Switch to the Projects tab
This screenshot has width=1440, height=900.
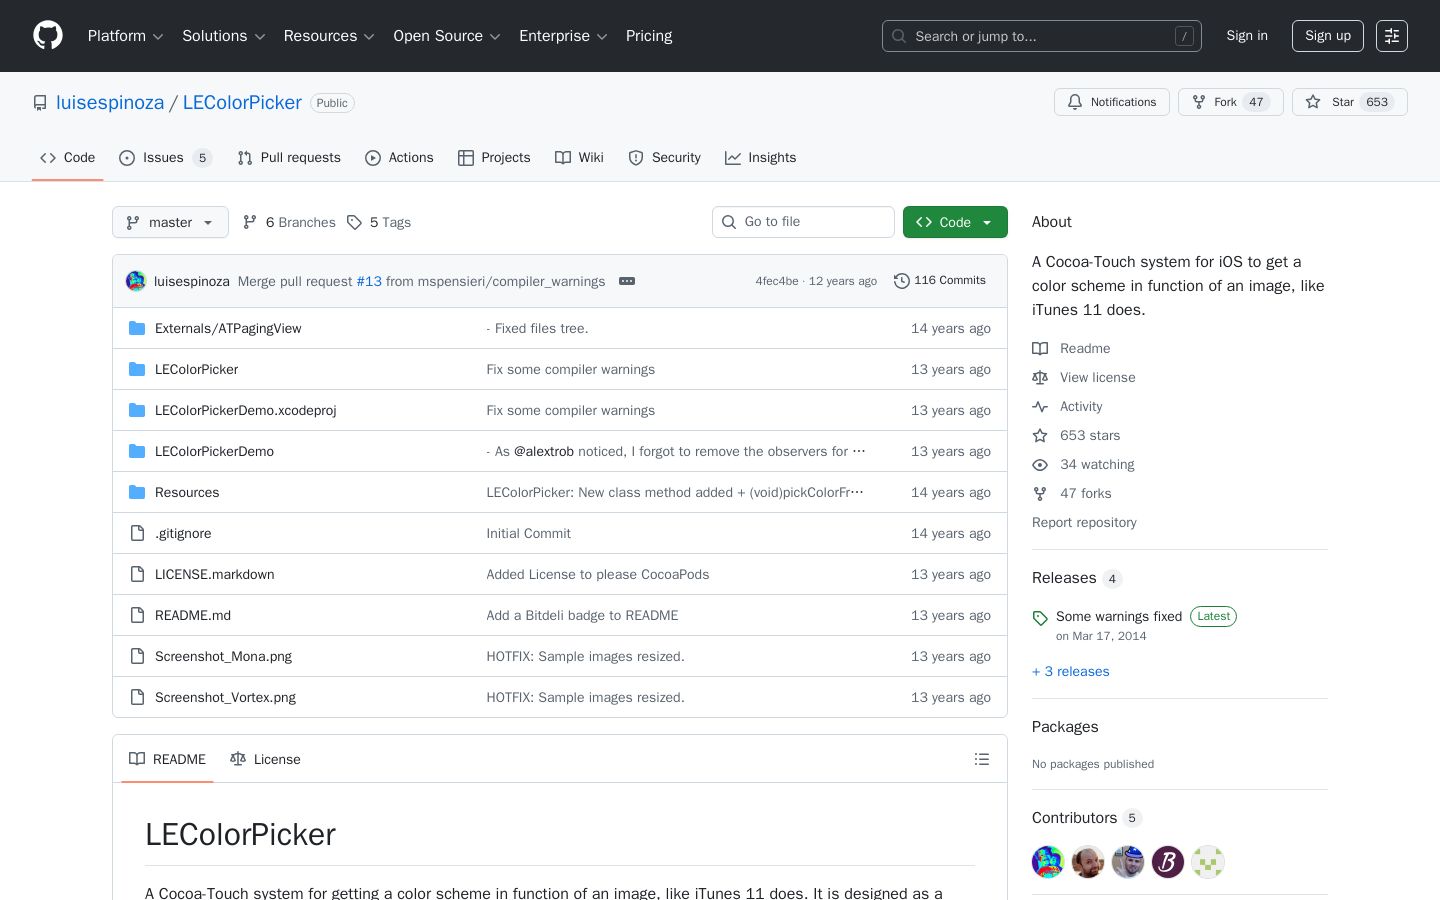[494, 158]
